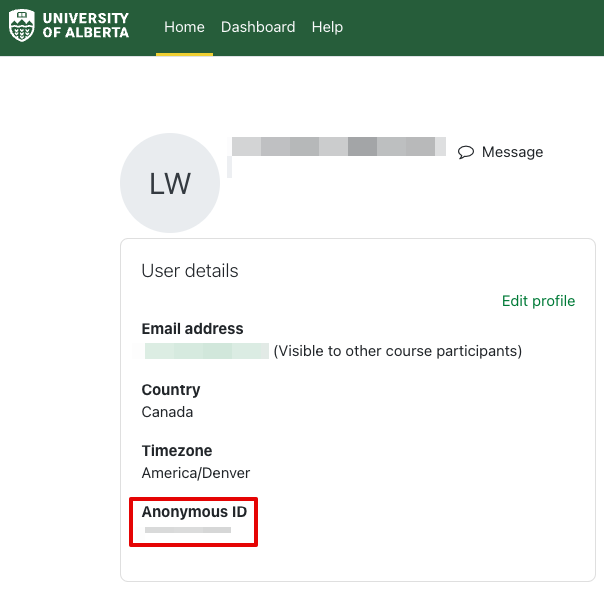Select the blurred user name heading
The width and height of the screenshot is (604, 593).
tap(338, 147)
